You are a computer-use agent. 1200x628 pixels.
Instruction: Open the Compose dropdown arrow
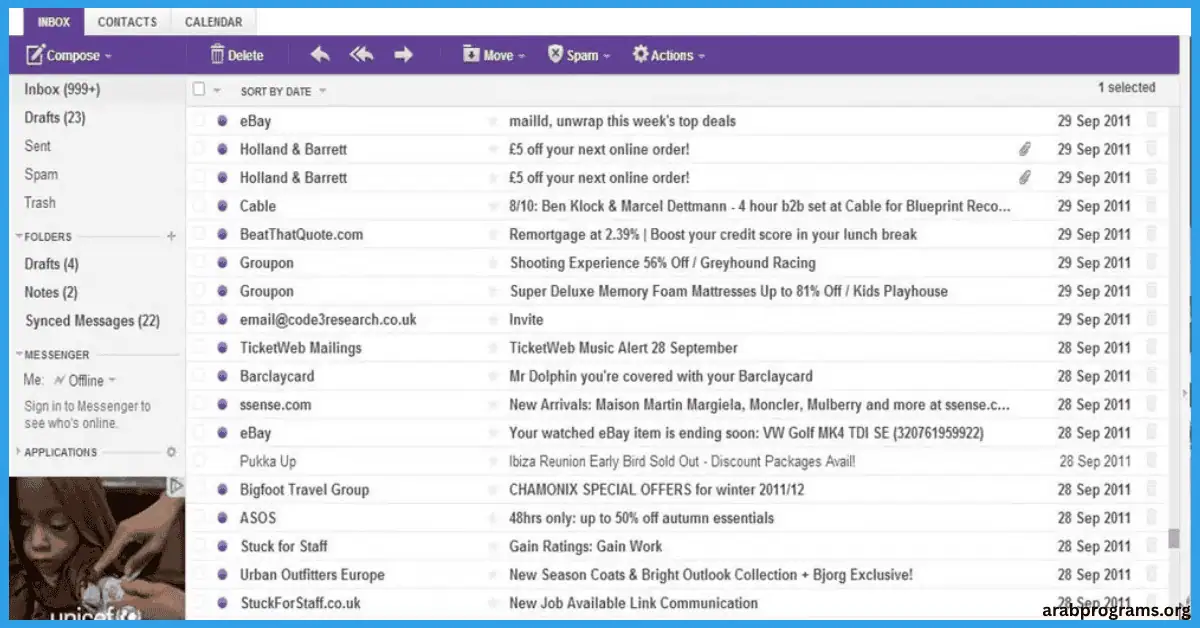(x=108, y=57)
